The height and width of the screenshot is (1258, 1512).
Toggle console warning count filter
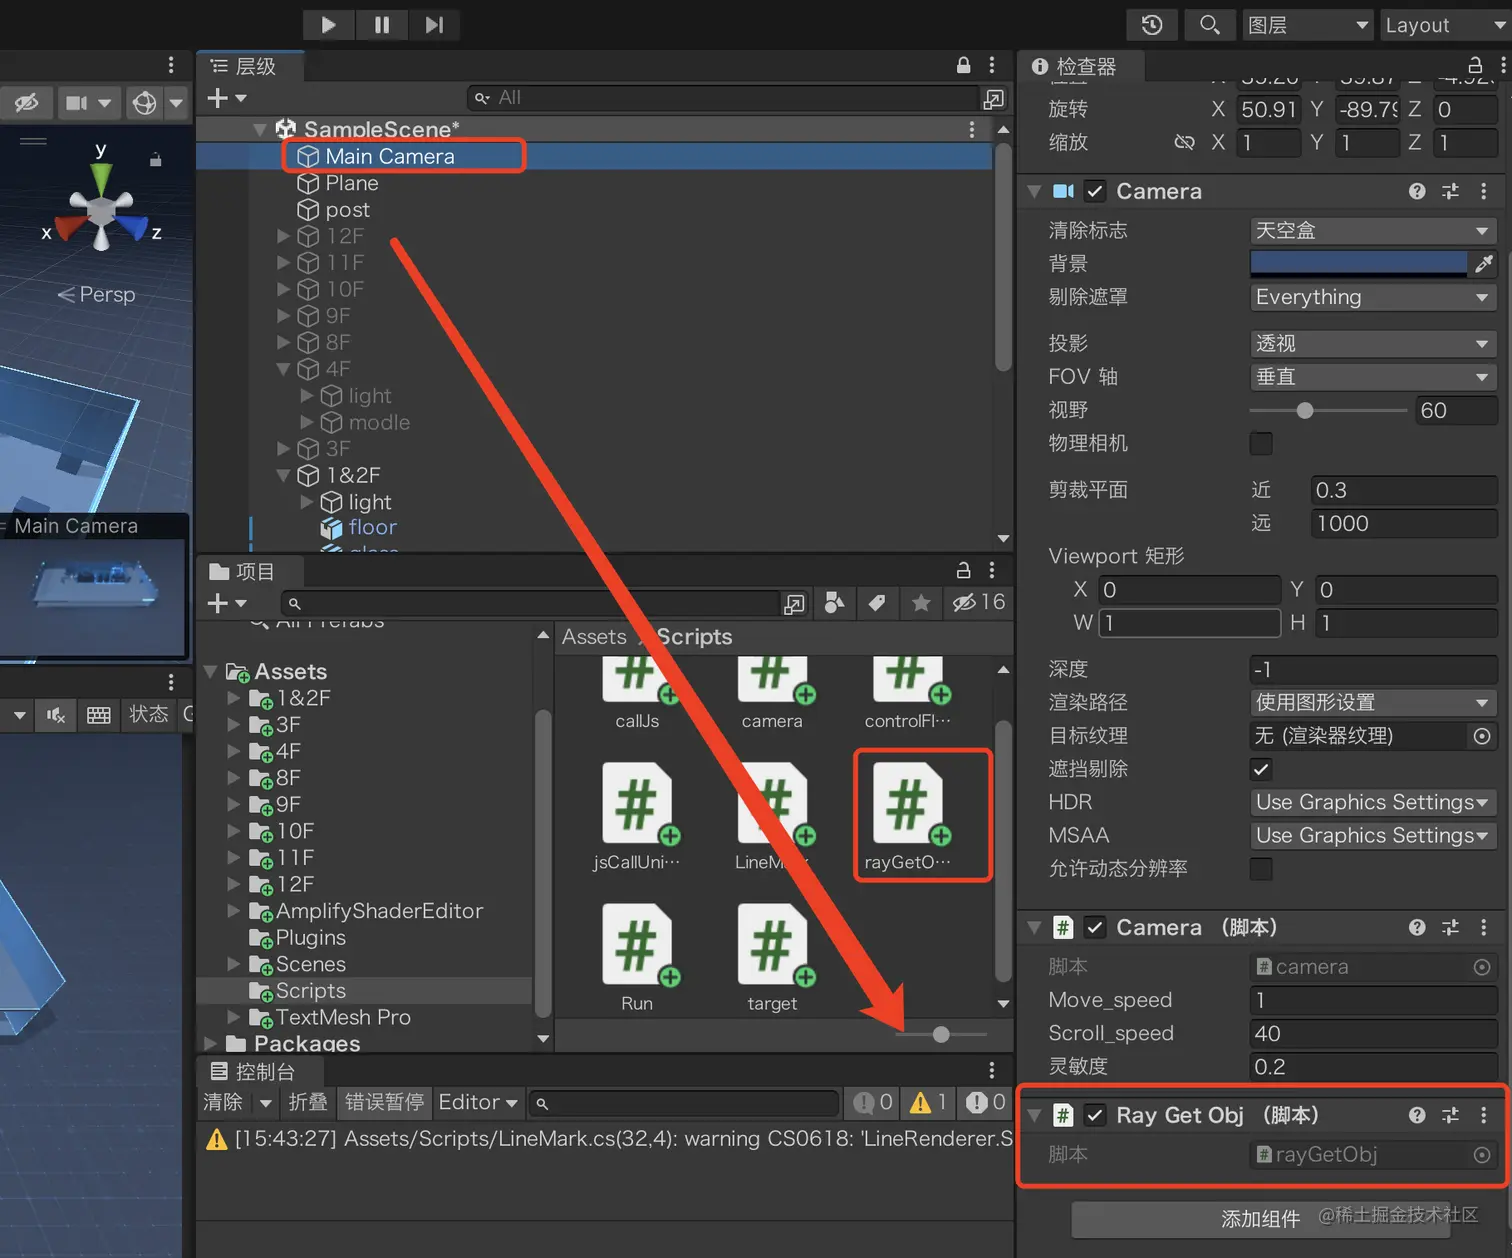(928, 1102)
